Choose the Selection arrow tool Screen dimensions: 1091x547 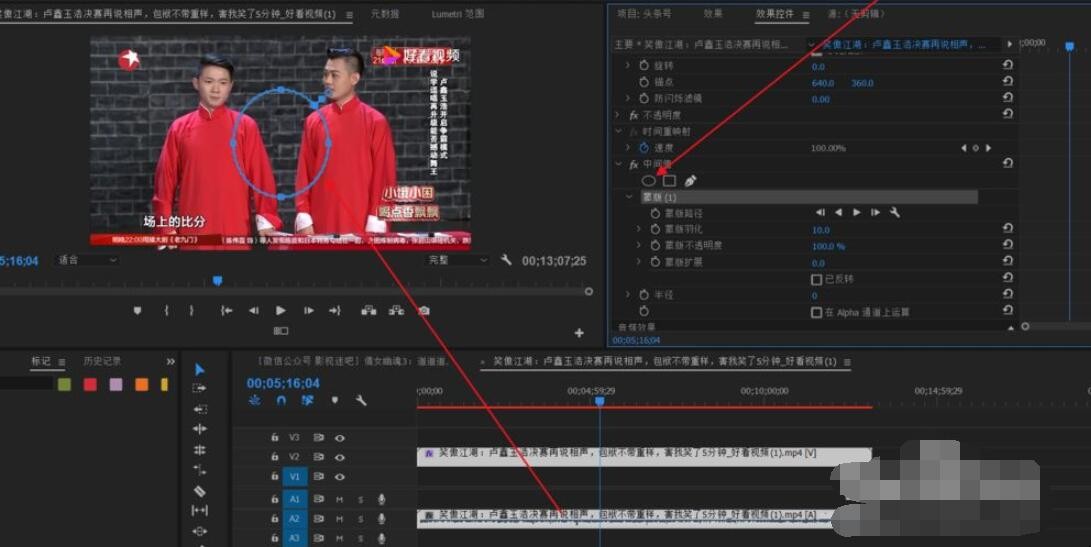tap(200, 370)
